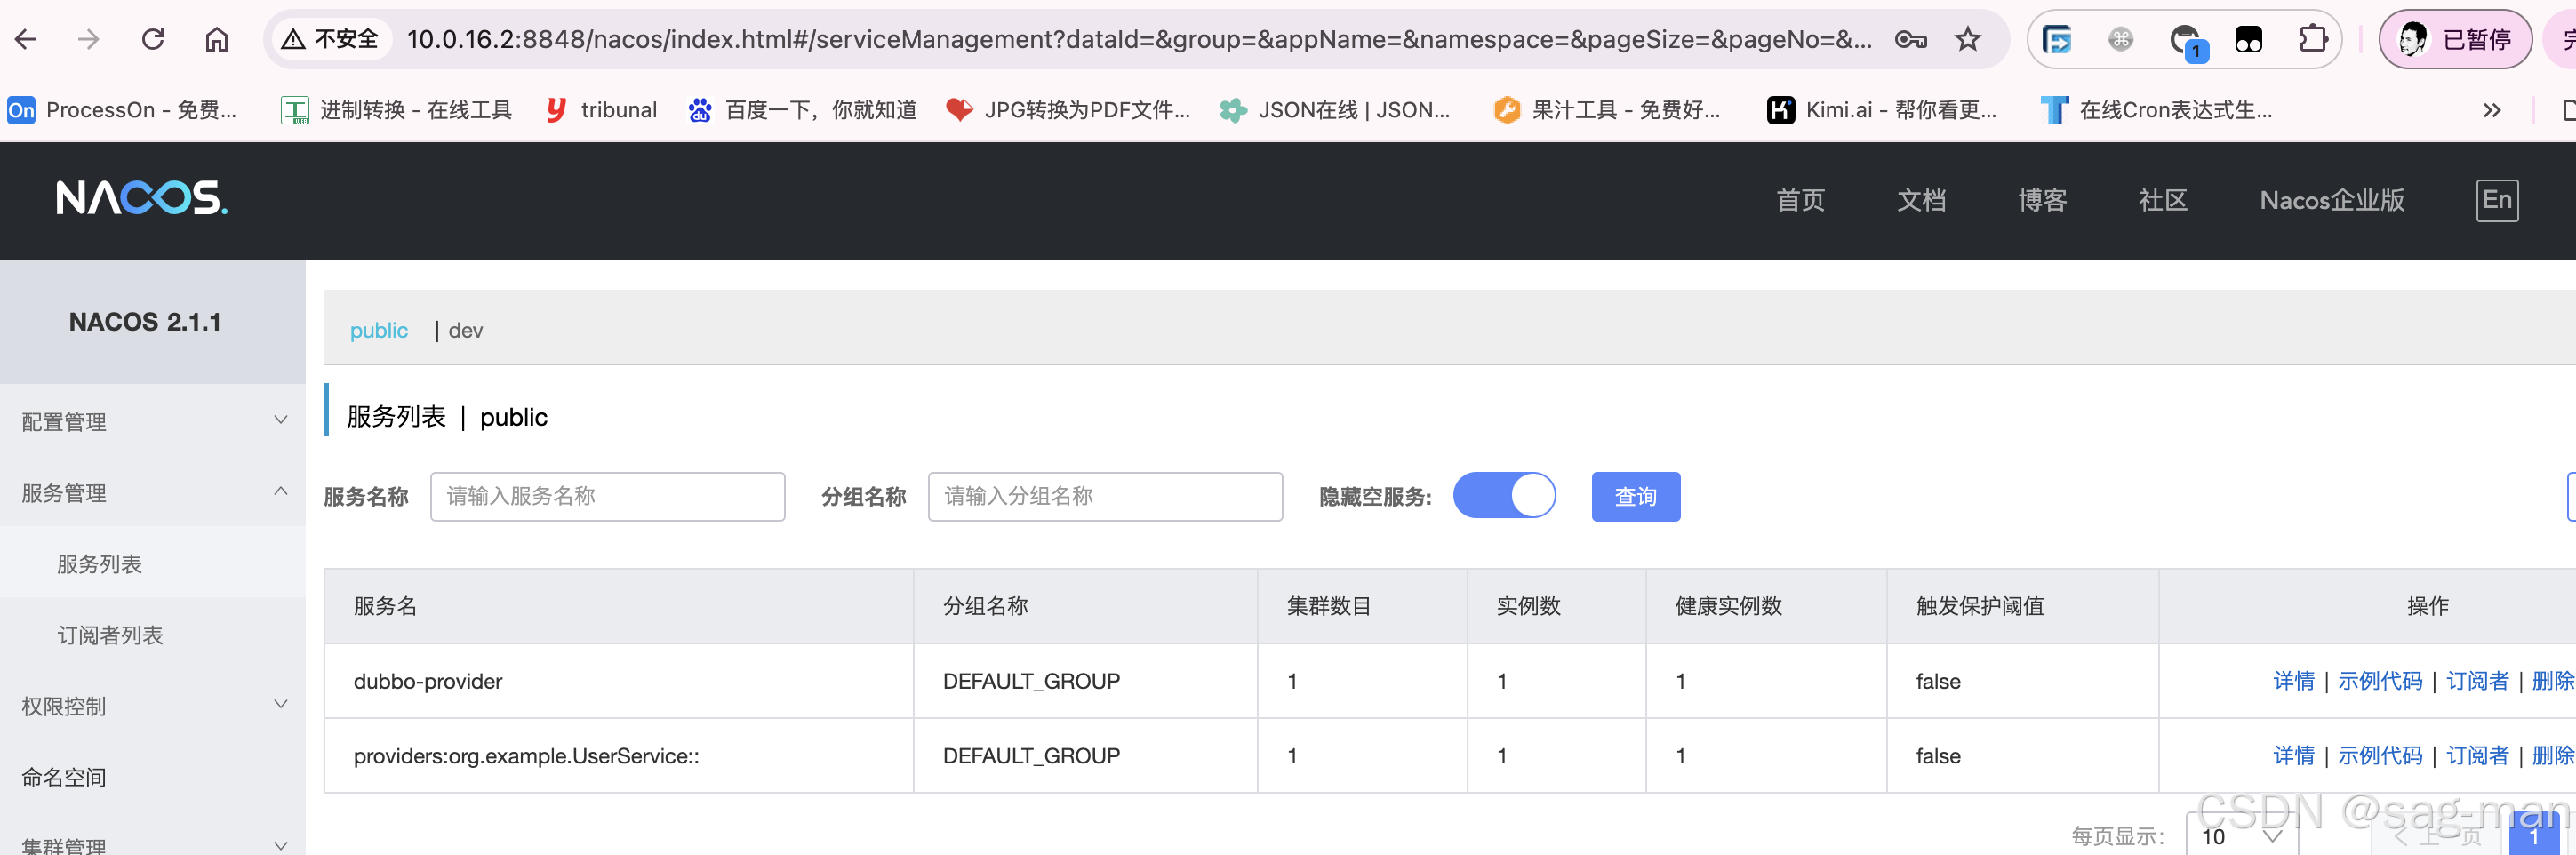Focus the 分组名称 input field
The width and height of the screenshot is (2576, 855).
click(1105, 496)
